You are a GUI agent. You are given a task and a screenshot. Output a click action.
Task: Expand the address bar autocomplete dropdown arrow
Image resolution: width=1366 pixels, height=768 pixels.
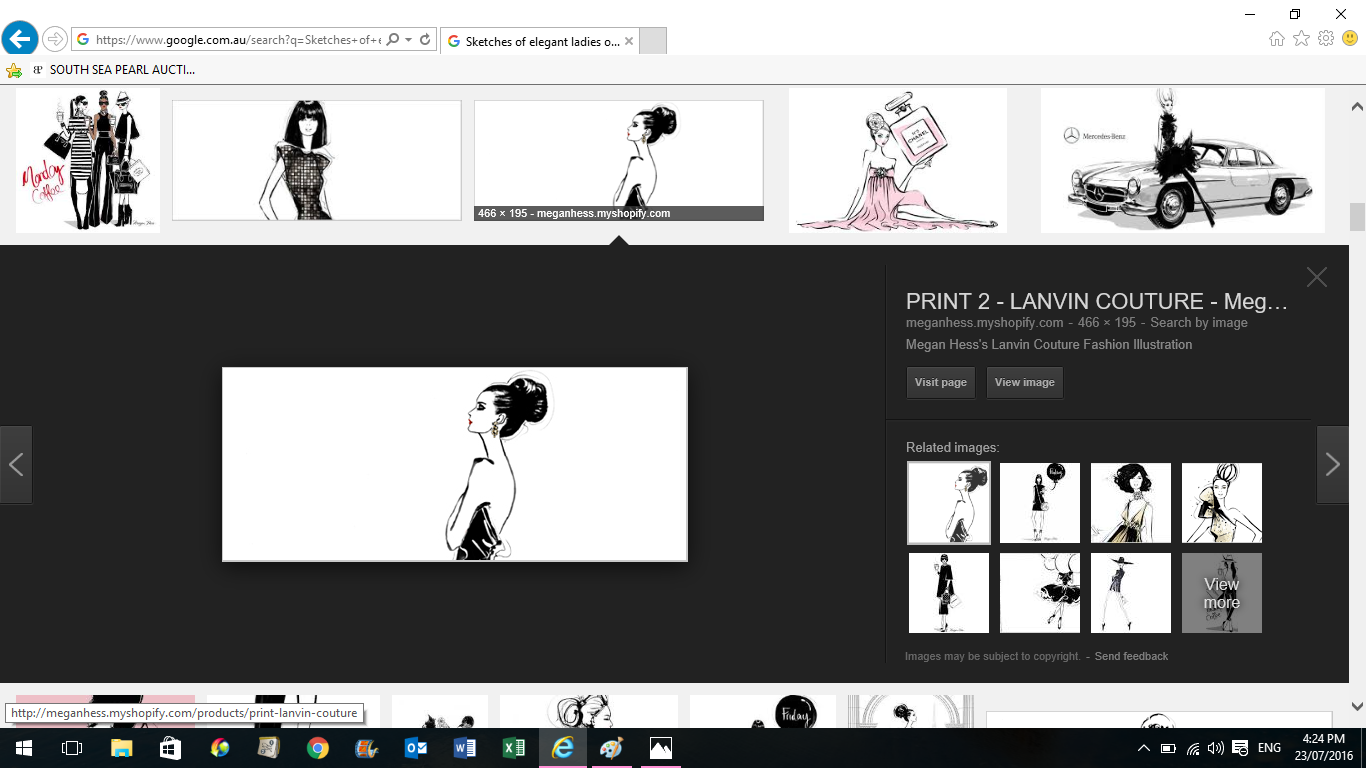409,40
